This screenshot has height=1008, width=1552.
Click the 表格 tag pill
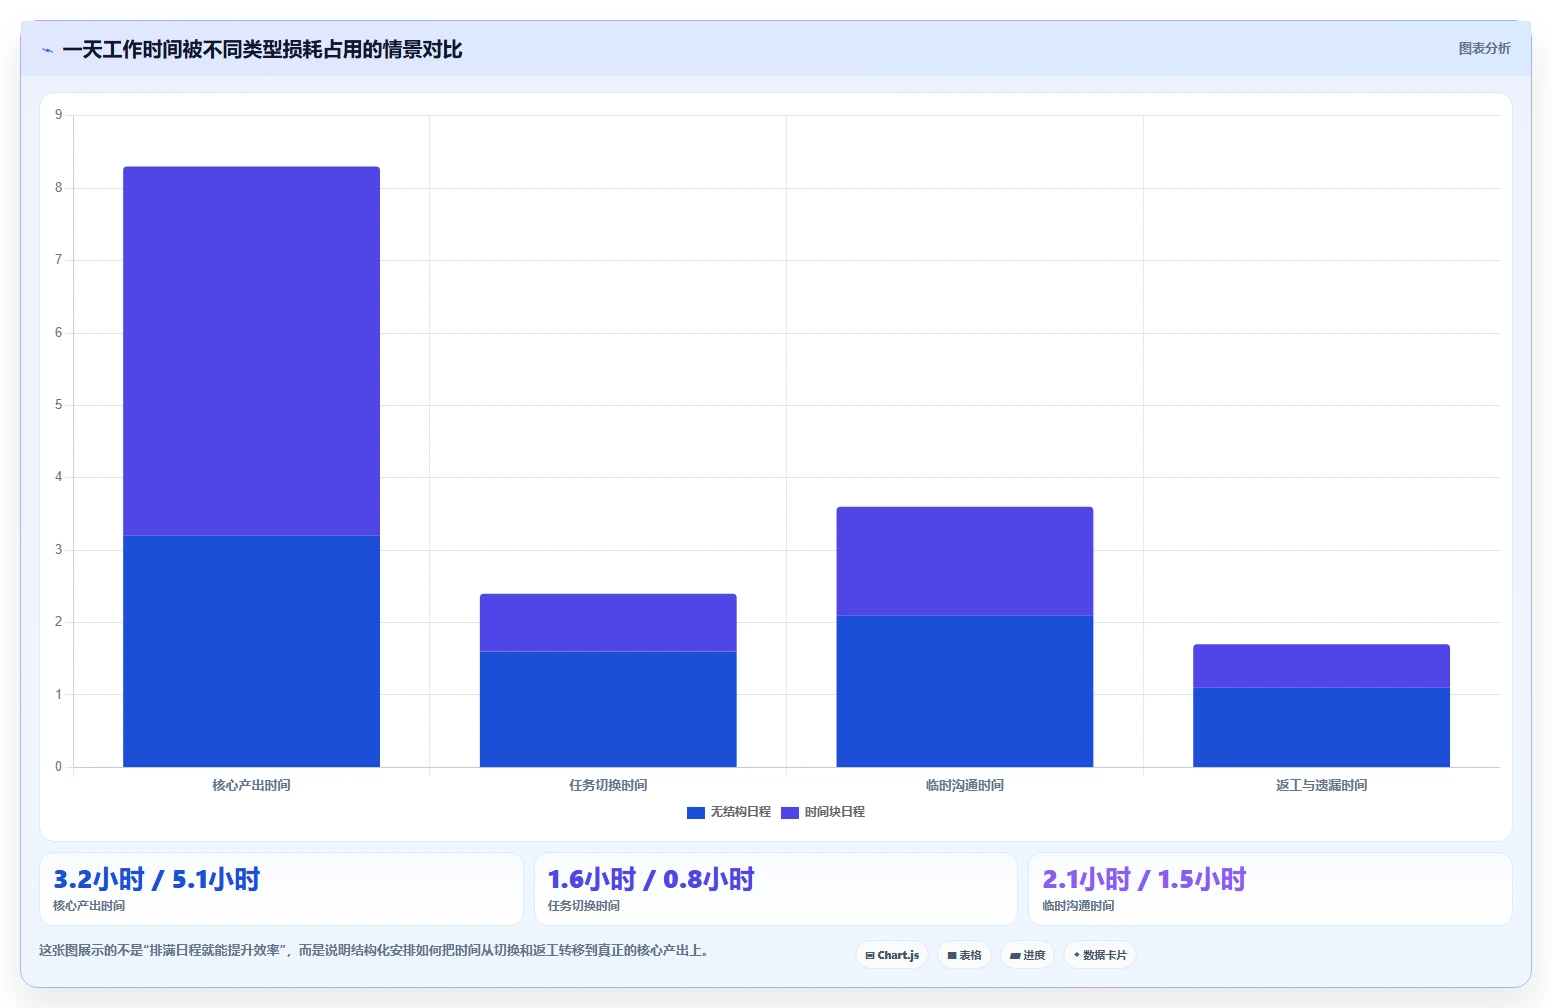pyautogui.click(x=964, y=955)
